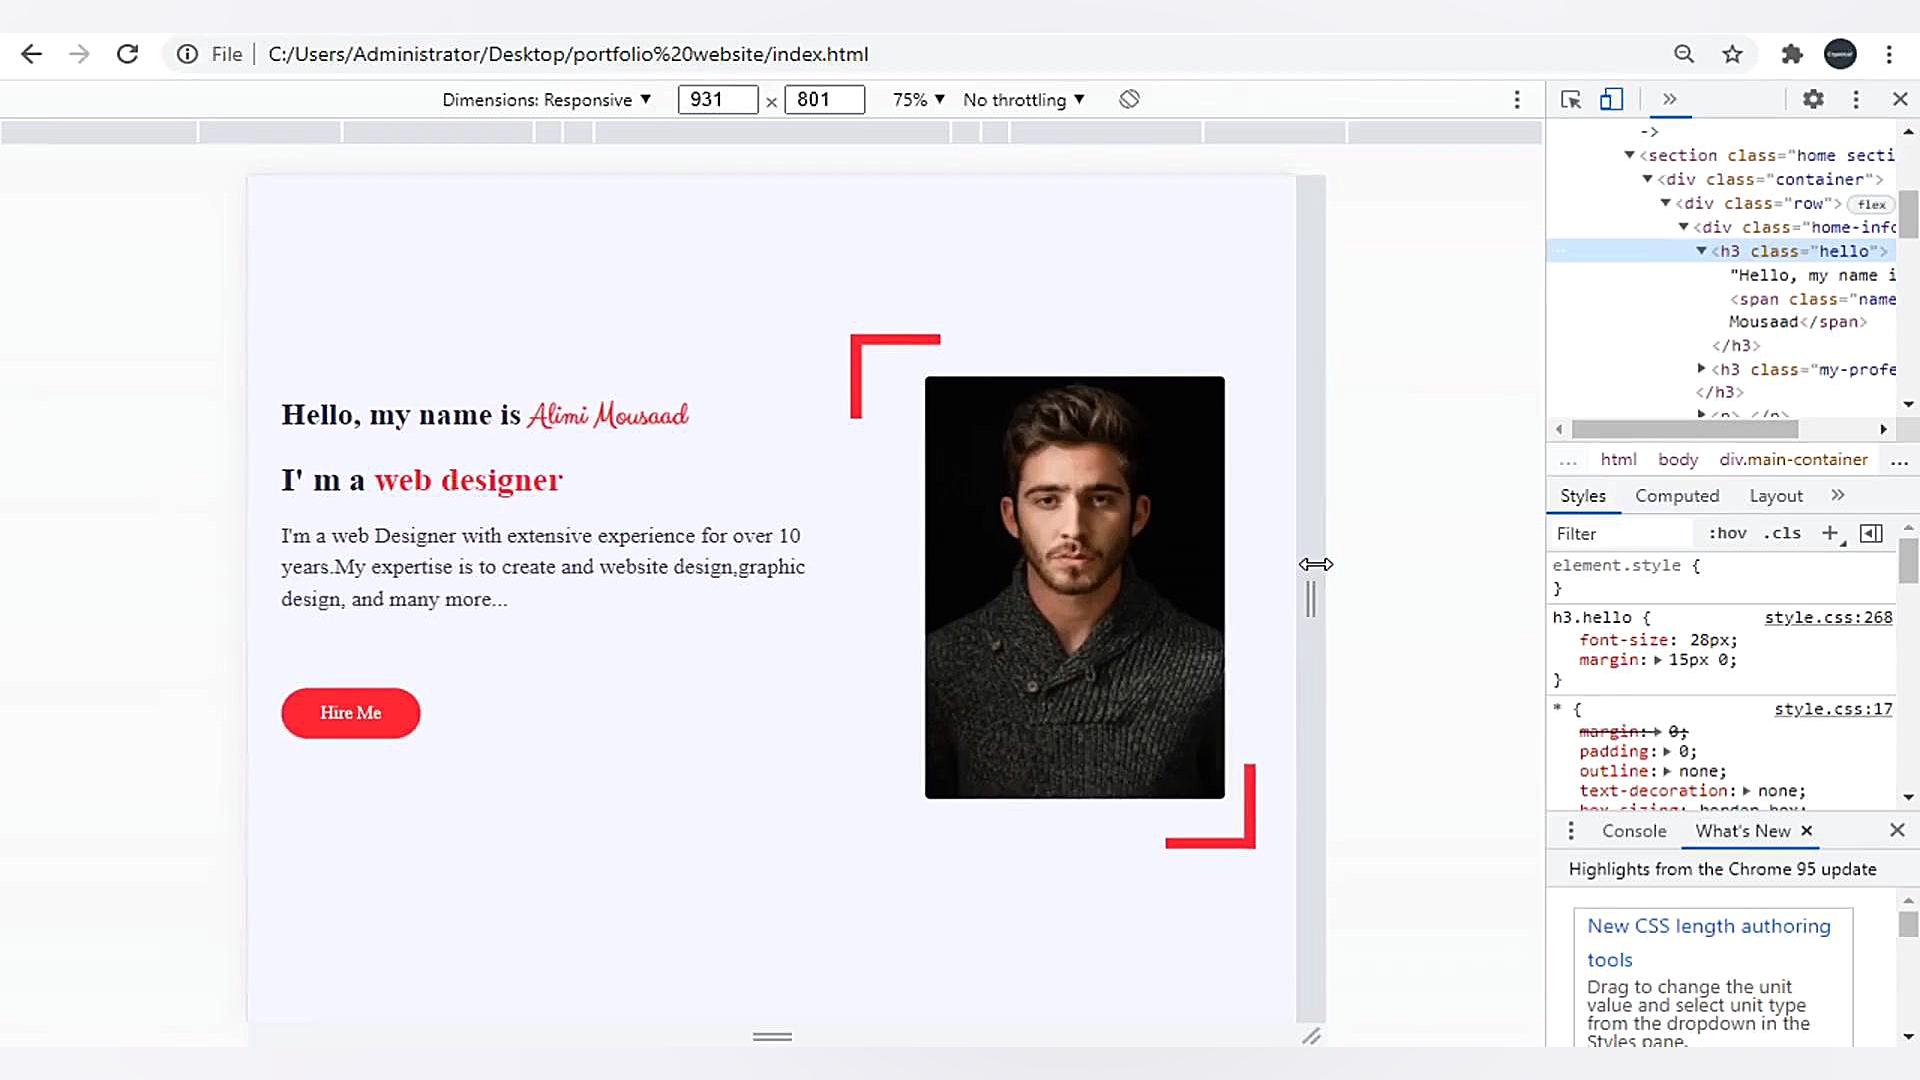Toggle :hov element state
The width and height of the screenshot is (1920, 1080).
(1727, 533)
